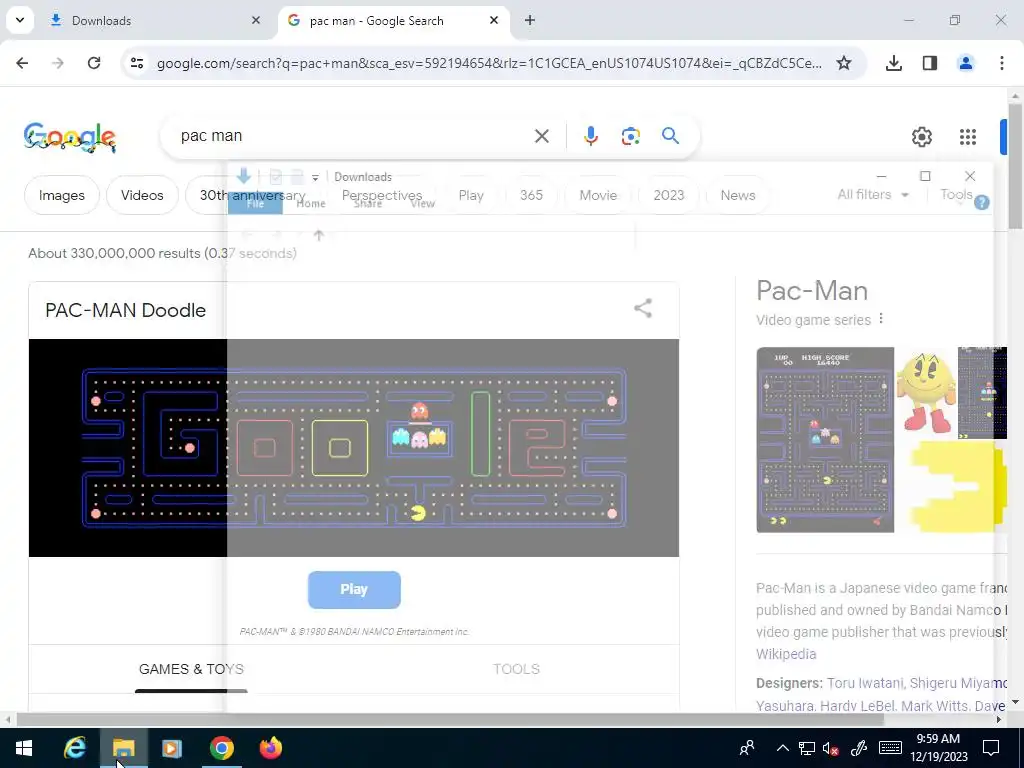Viewport: 1024px width, 768px height.
Task: Open help in the Downloads Explorer window
Action: coord(982,202)
